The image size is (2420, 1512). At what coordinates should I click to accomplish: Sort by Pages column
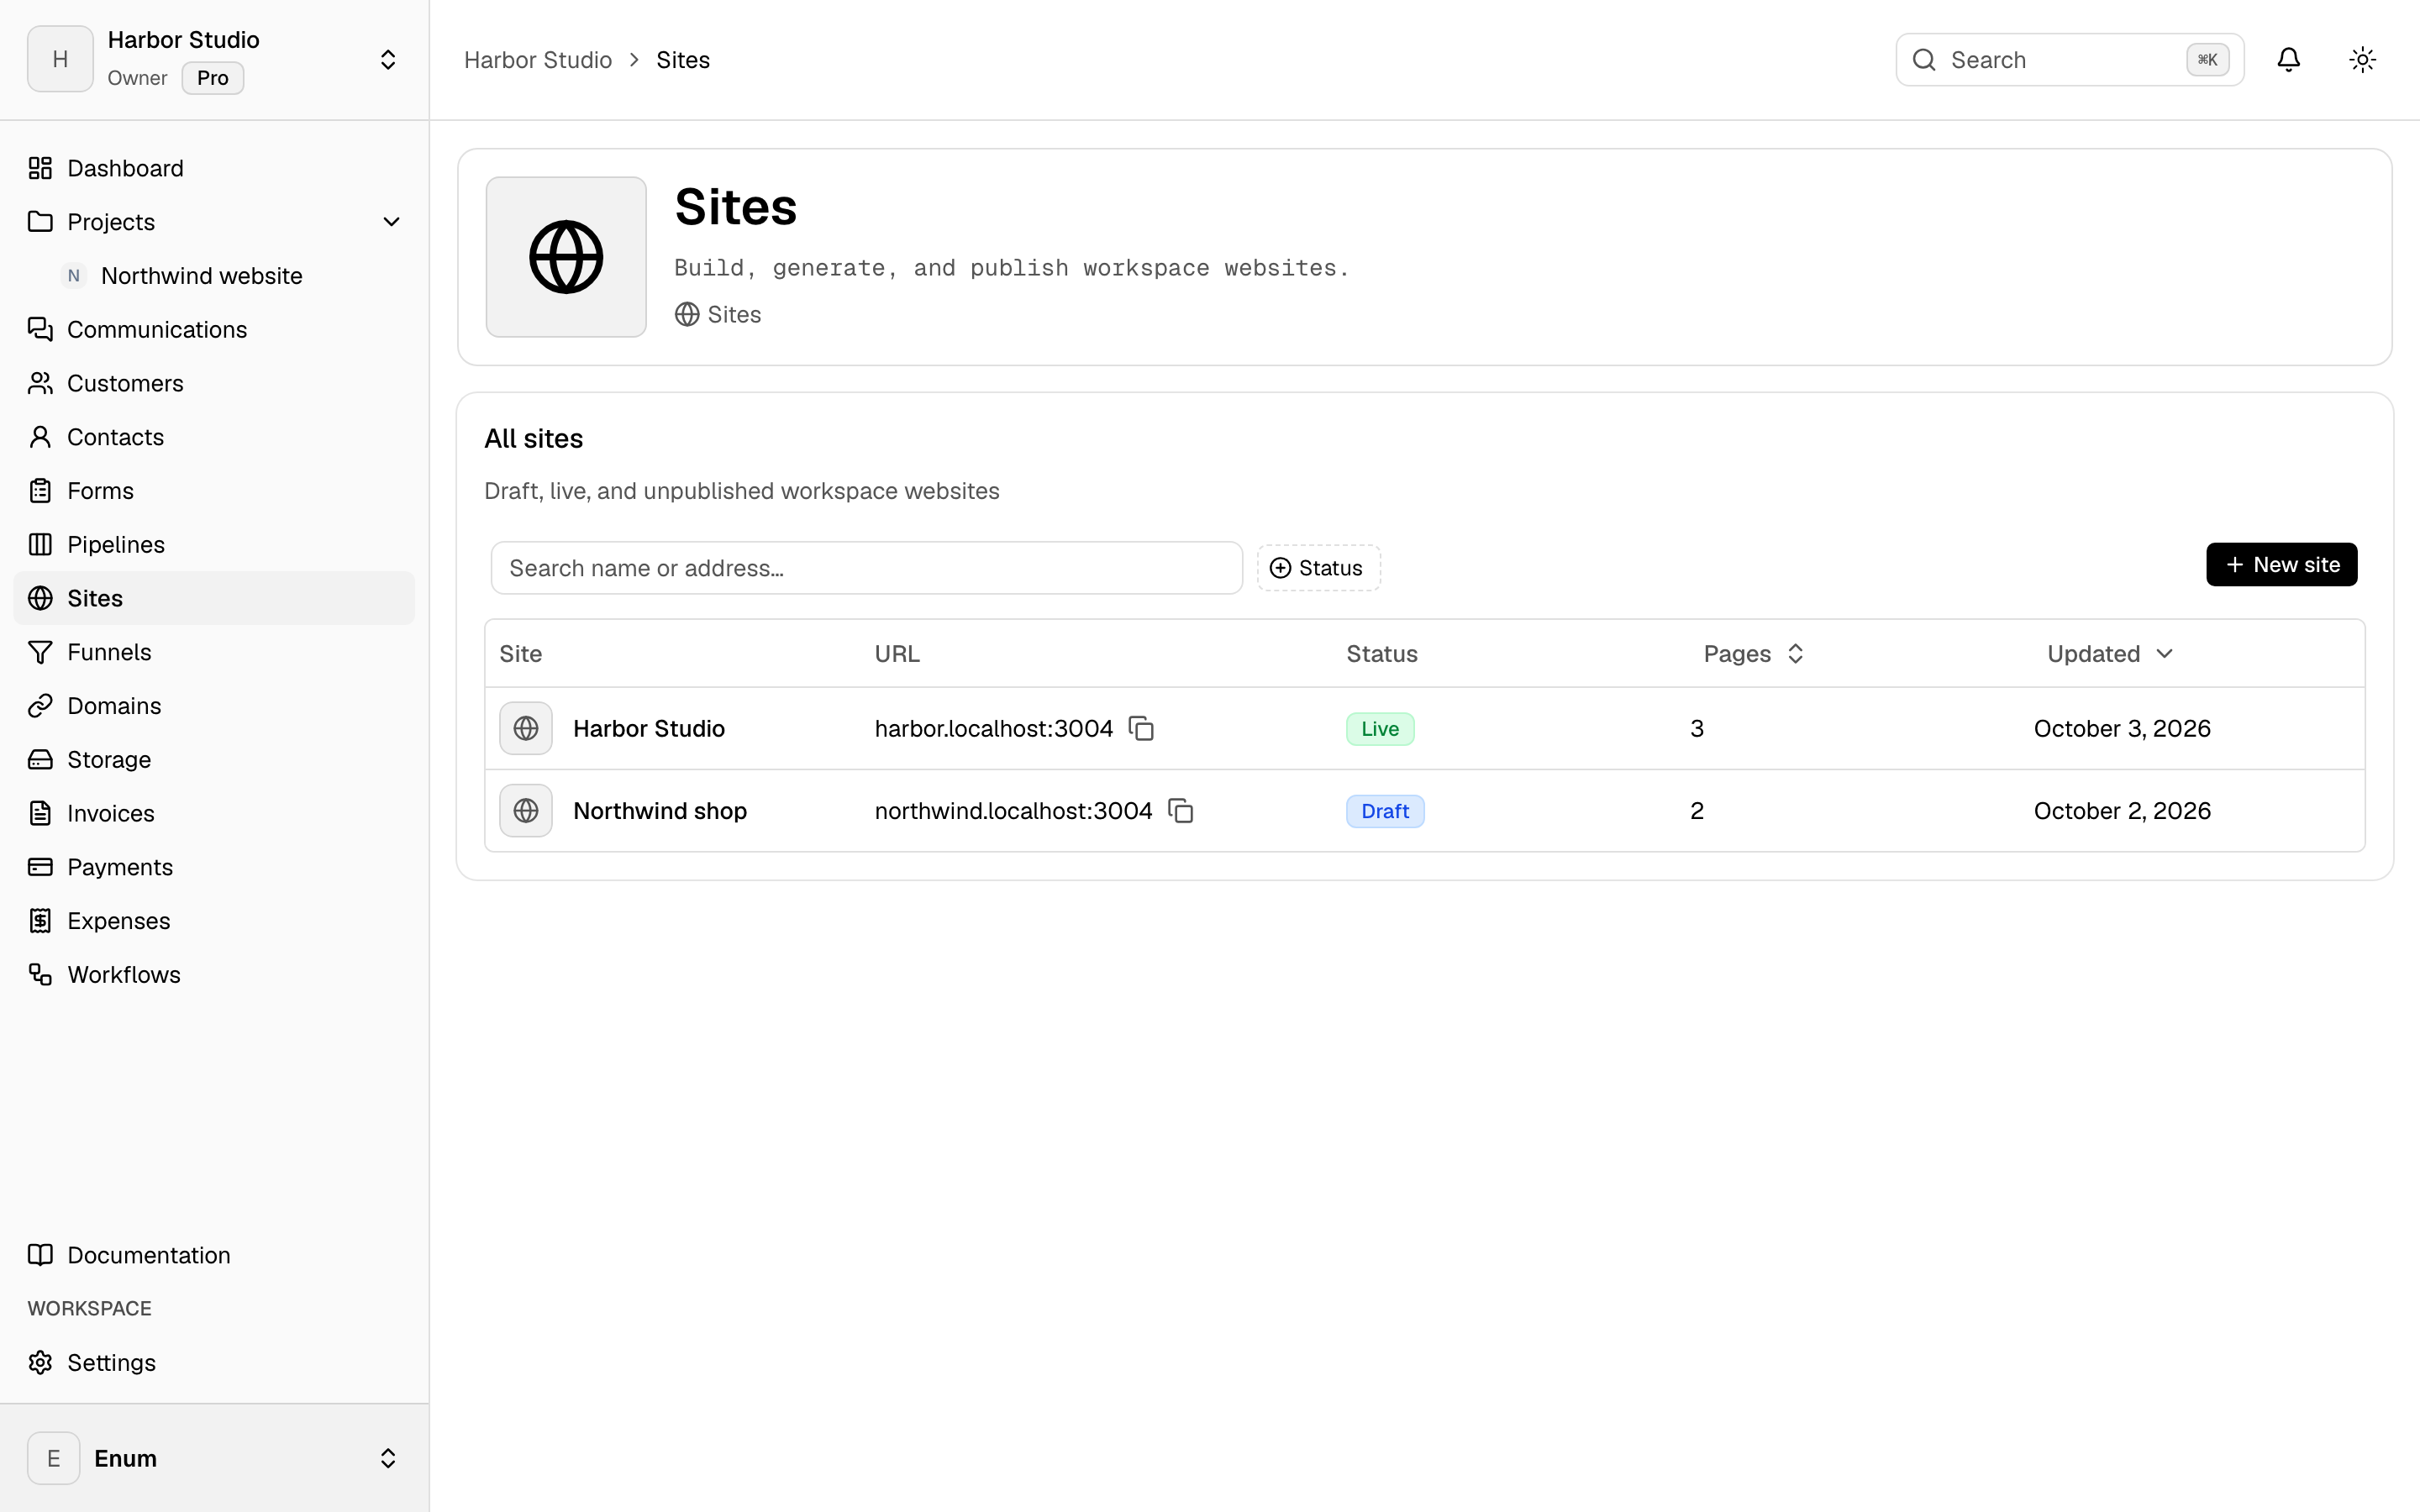1753,654
